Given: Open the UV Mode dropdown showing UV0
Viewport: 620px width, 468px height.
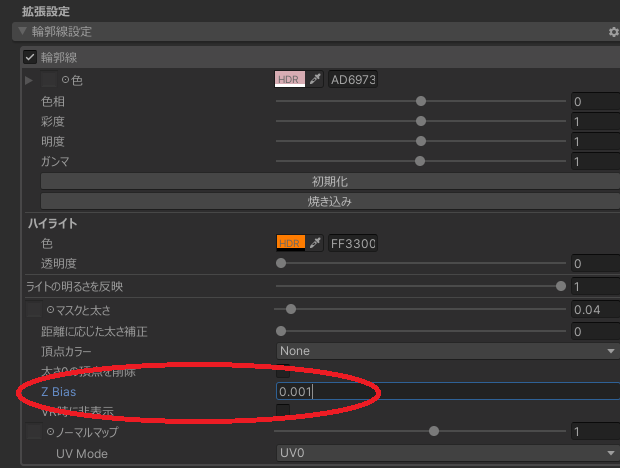Looking at the screenshot, I should (x=448, y=453).
